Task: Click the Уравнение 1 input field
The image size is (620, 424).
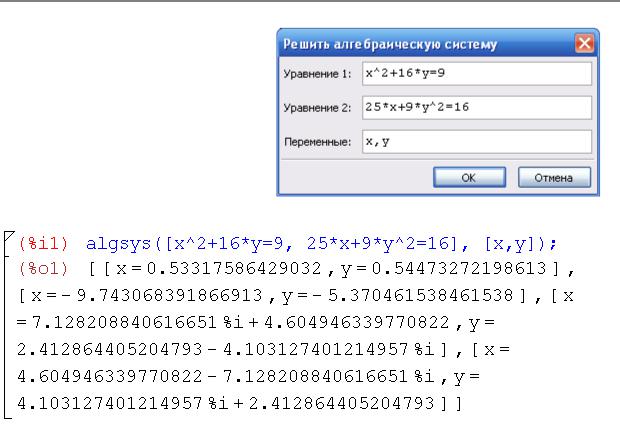Action: [x=477, y=73]
